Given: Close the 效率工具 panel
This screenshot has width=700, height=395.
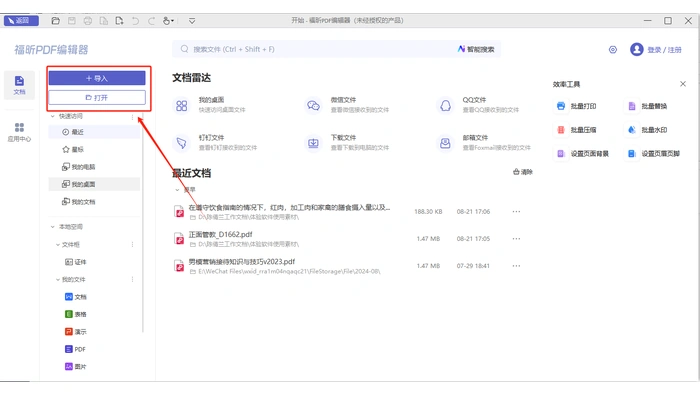Looking at the screenshot, I should point(683,84).
